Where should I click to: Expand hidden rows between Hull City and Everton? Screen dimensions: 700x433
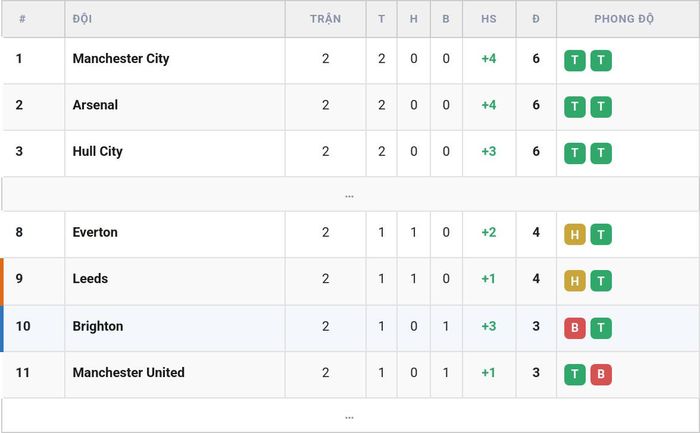click(350, 195)
